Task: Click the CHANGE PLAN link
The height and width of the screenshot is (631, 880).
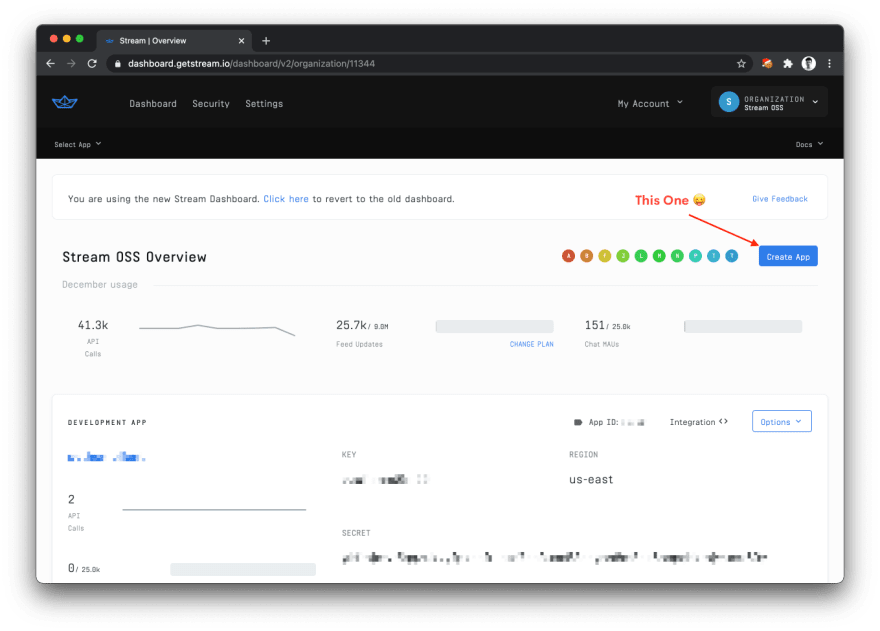Action: click(x=531, y=344)
